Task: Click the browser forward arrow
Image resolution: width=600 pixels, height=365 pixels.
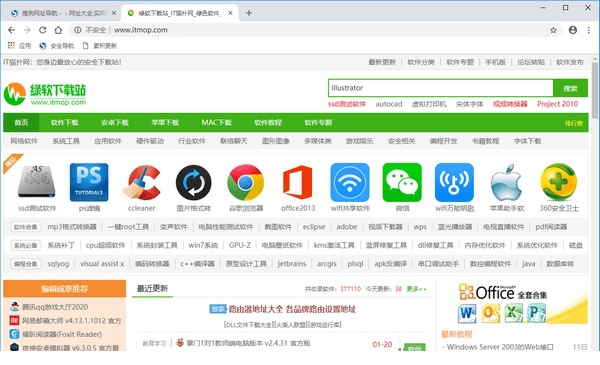Action: (x=27, y=30)
